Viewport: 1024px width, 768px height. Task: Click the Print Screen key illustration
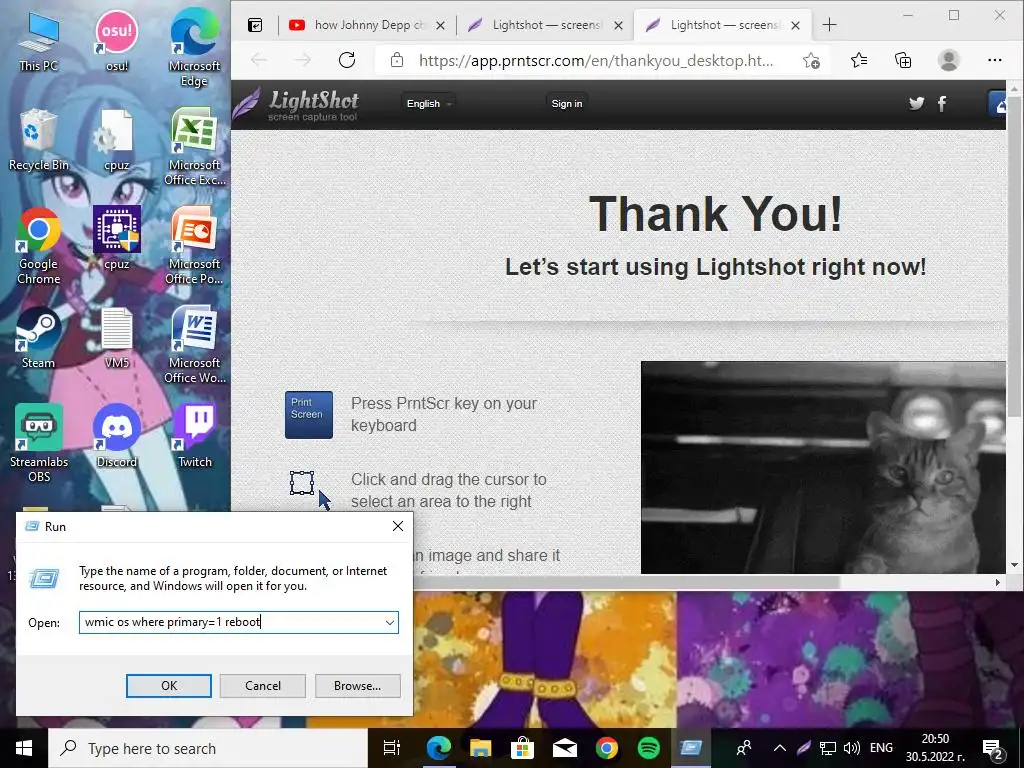click(x=309, y=415)
